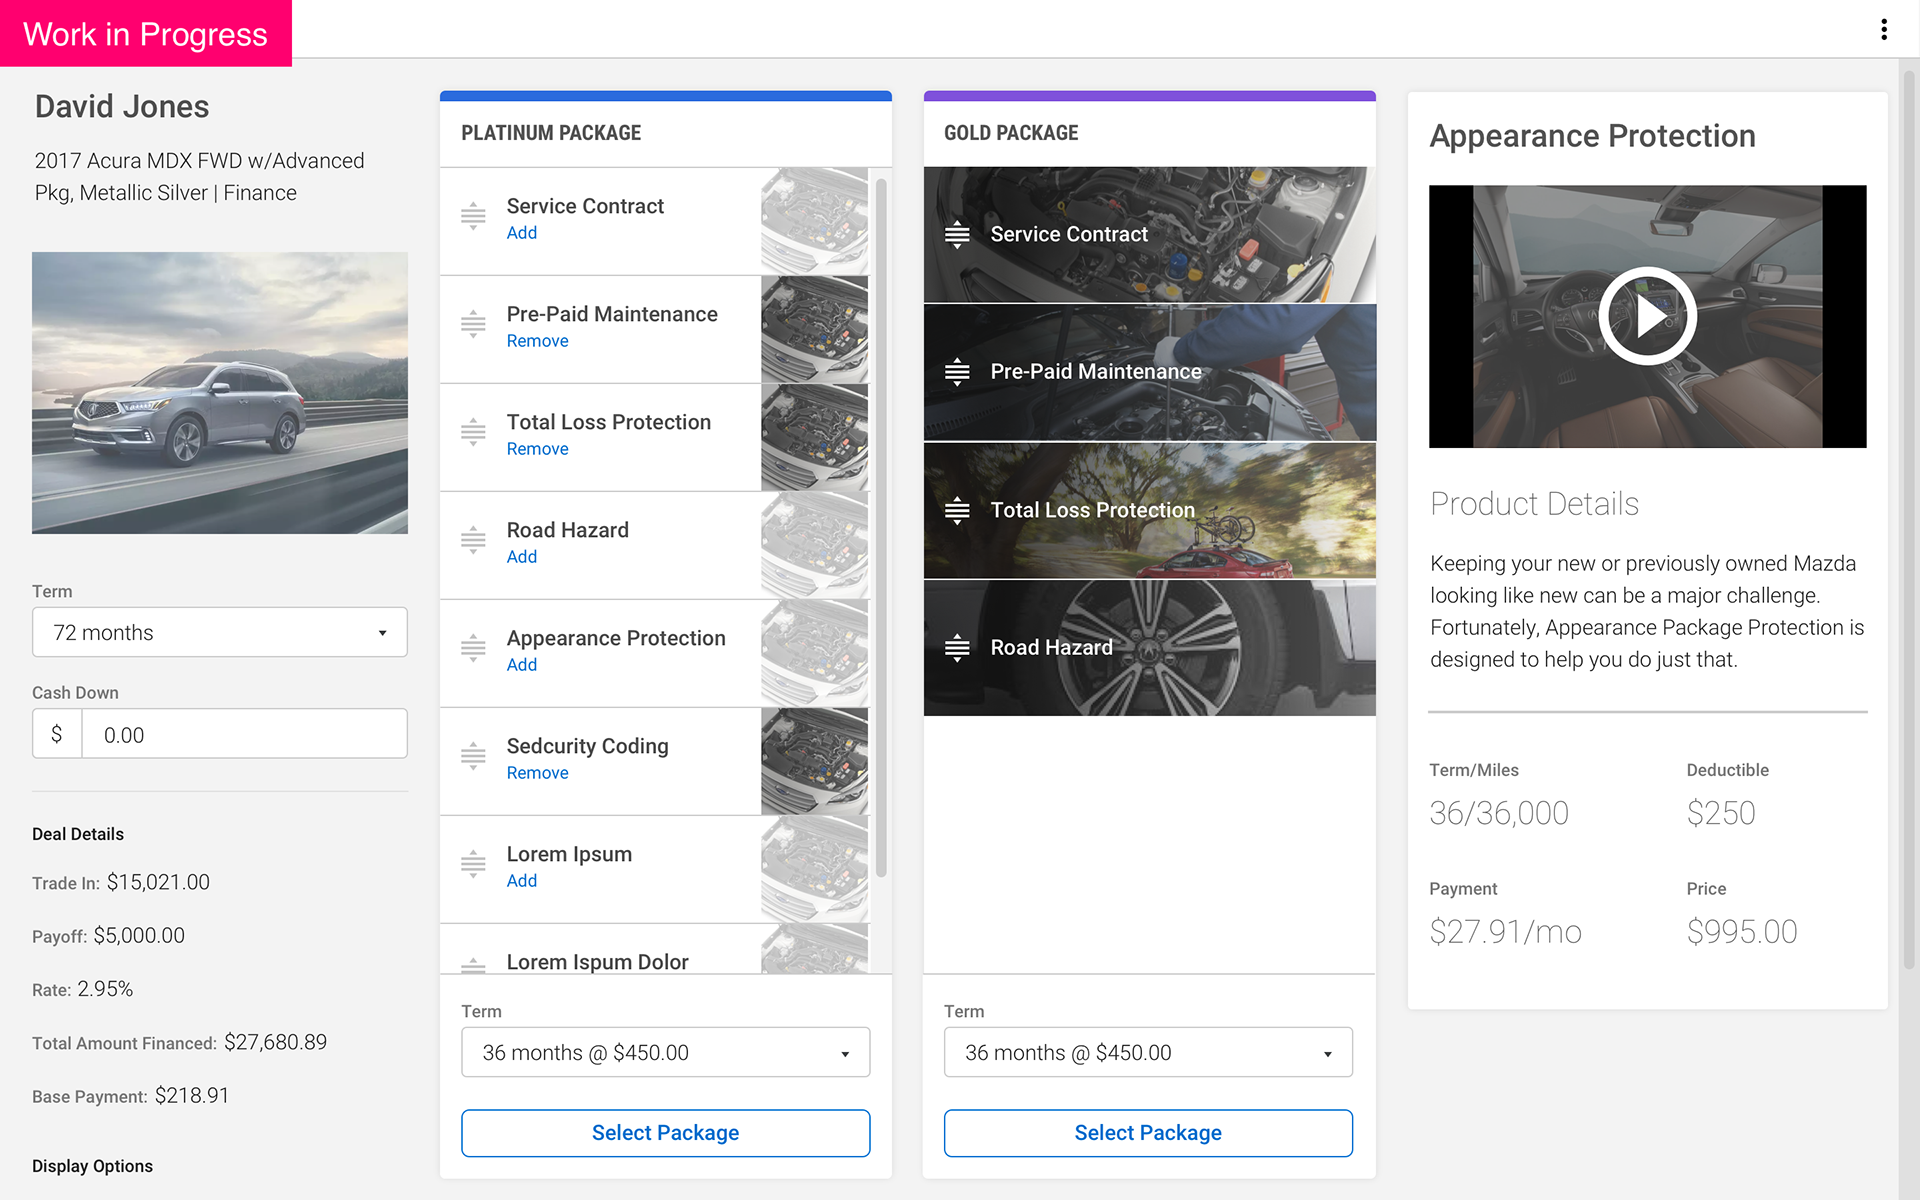
Task: Add Lorem Ipsum to Platinum package
Action: click(522, 881)
